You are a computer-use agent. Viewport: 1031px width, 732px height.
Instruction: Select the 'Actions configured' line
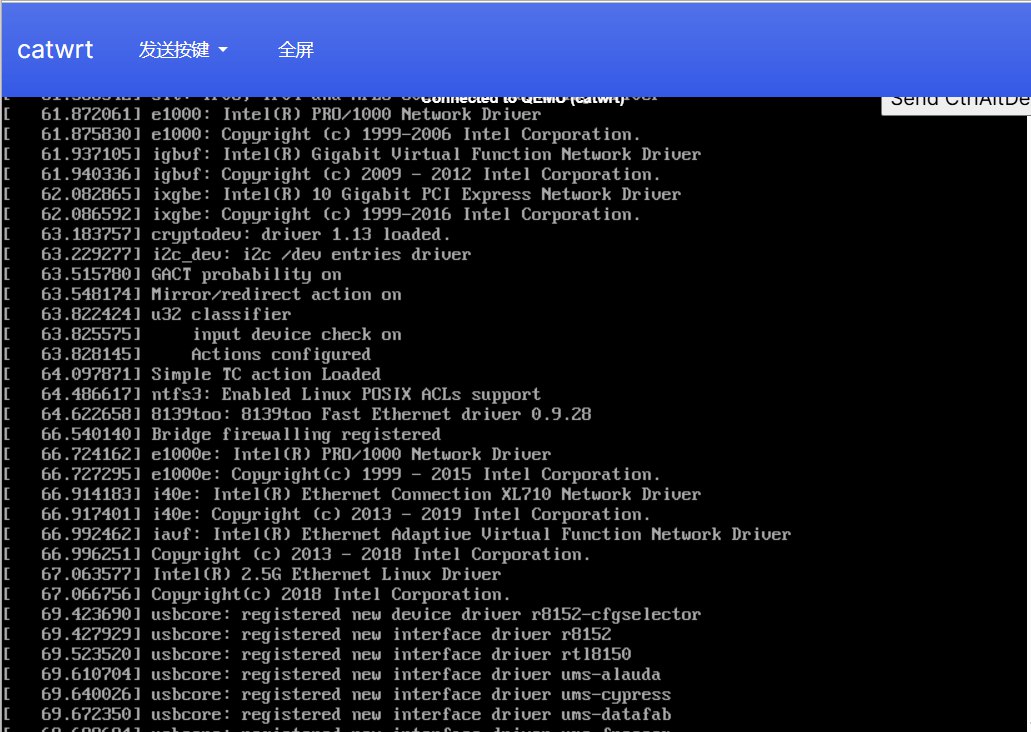pyautogui.click(x=187, y=354)
